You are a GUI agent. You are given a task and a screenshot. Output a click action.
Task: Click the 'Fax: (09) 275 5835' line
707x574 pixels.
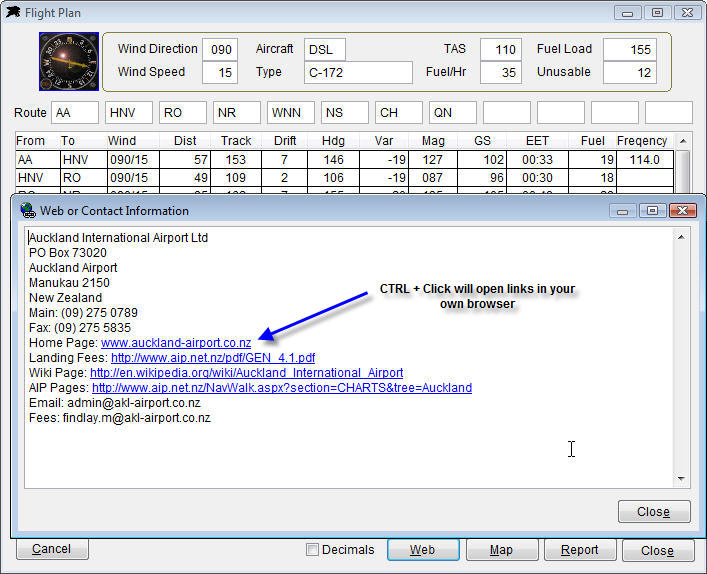(x=79, y=328)
